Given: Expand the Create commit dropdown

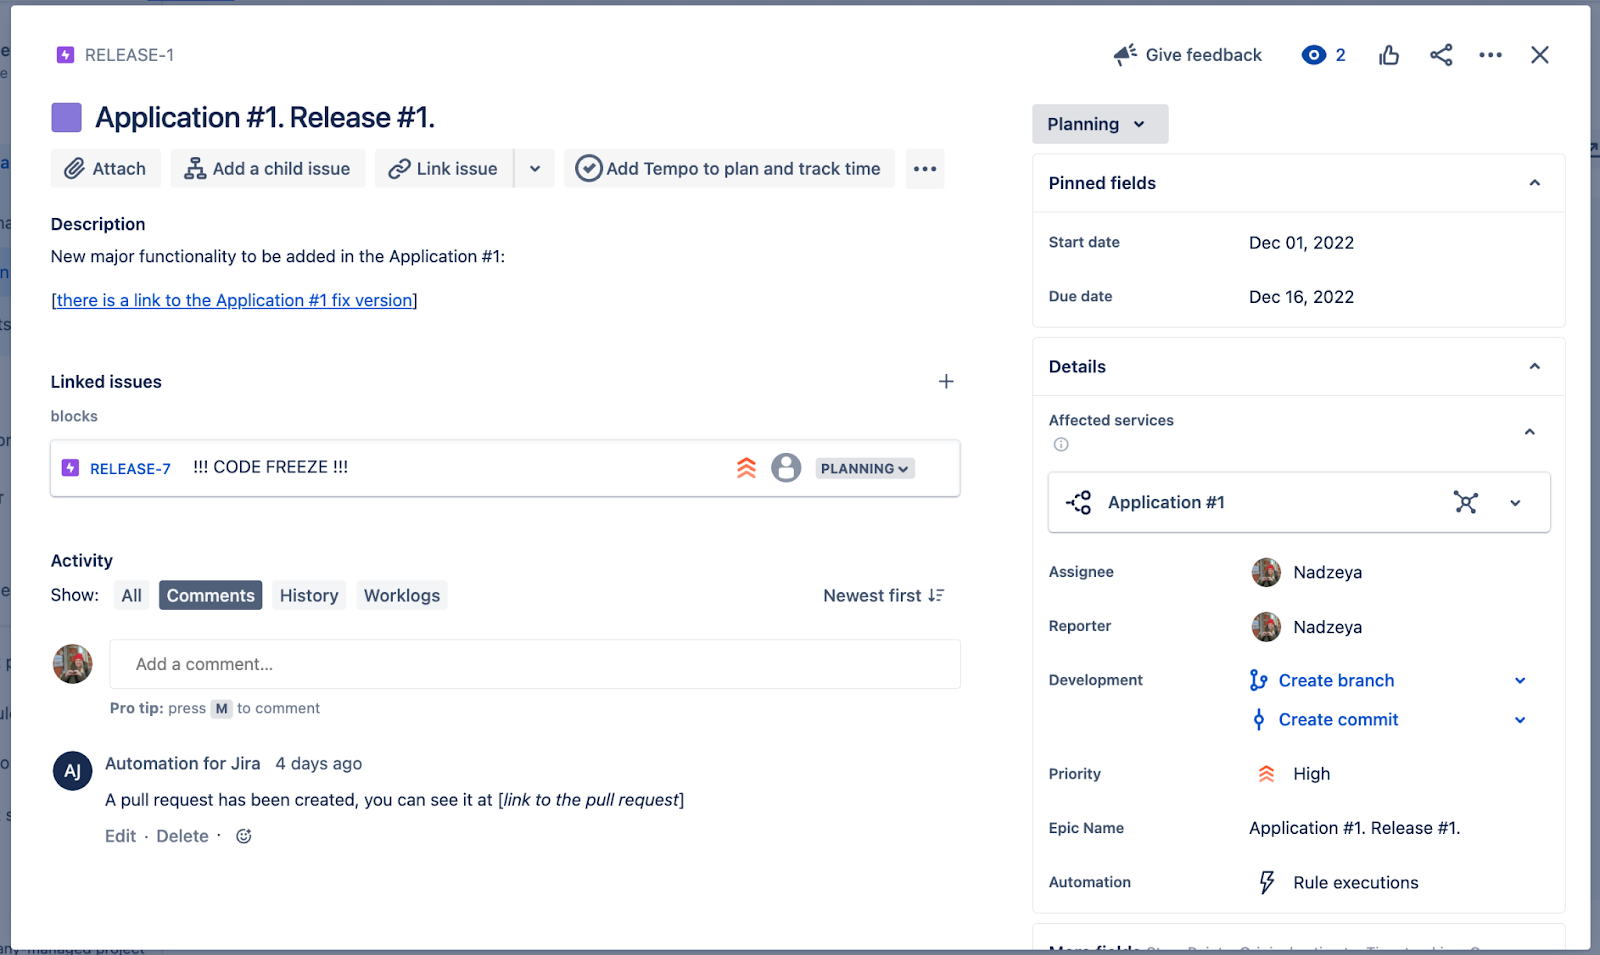Looking at the screenshot, I should click(1521, 720).
